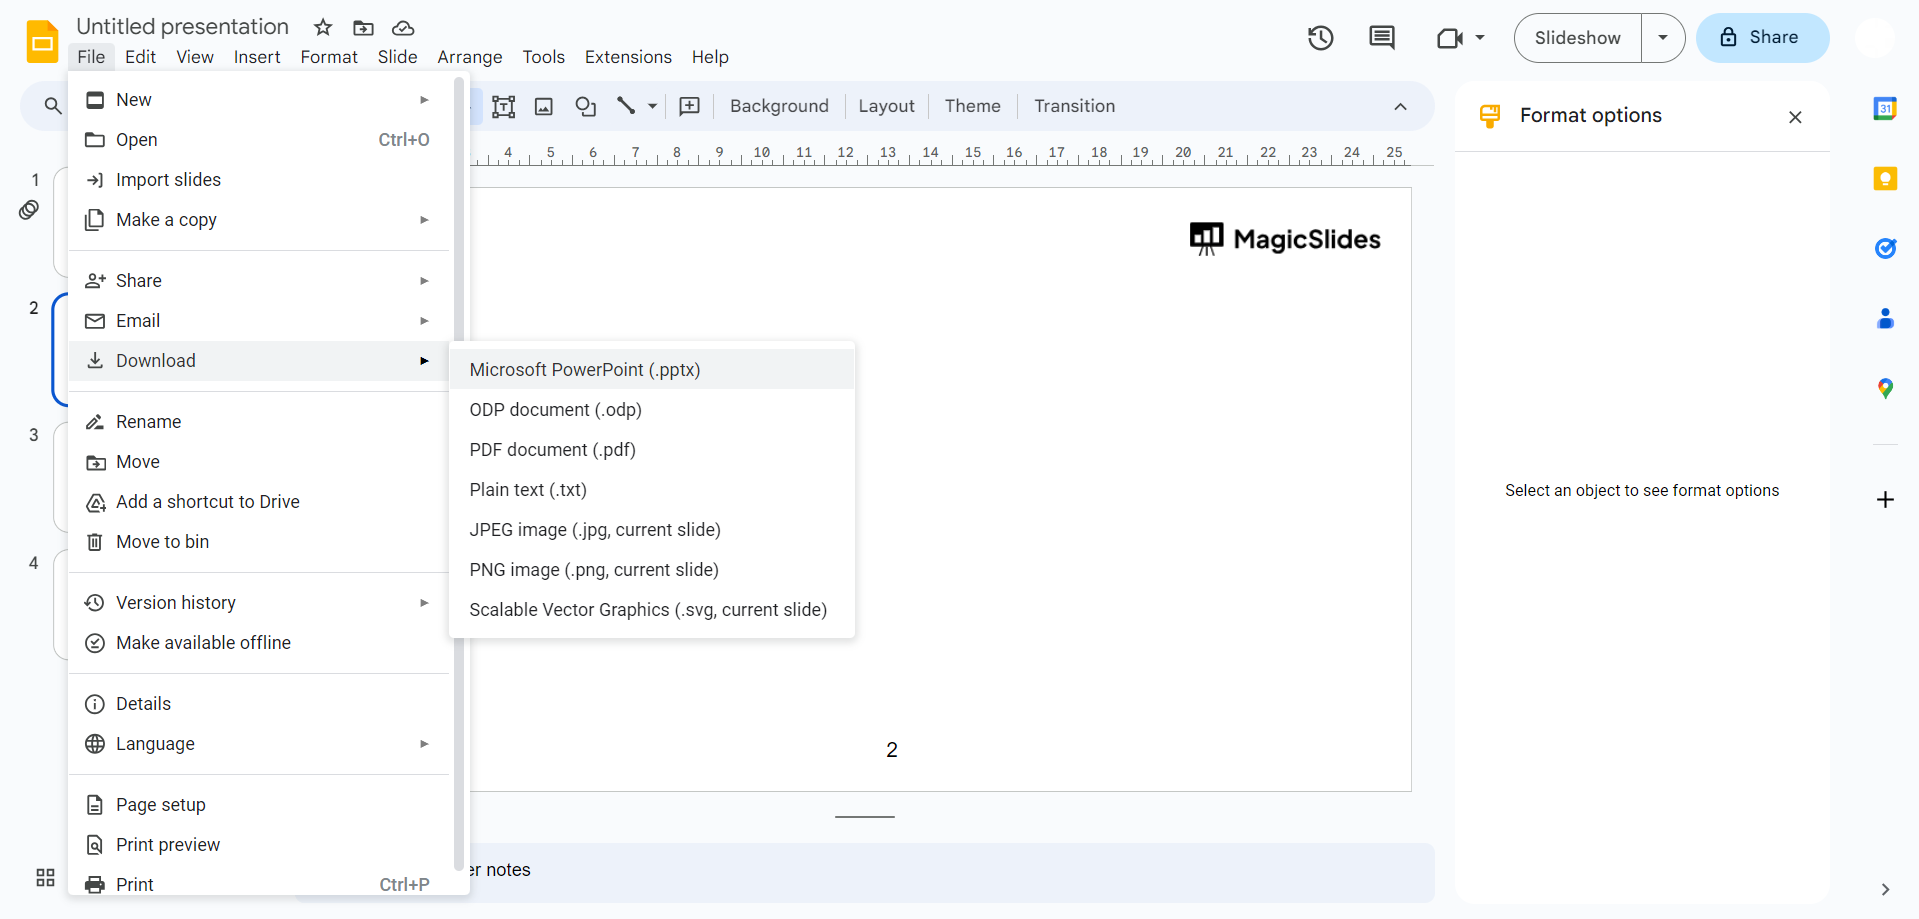Image resolution: width=1919 pixels, height=919 pixels.
Task: Choose Microsoft PowerPoint (.pptx) download
Action: pyautogui.click(x=585, y=370)
